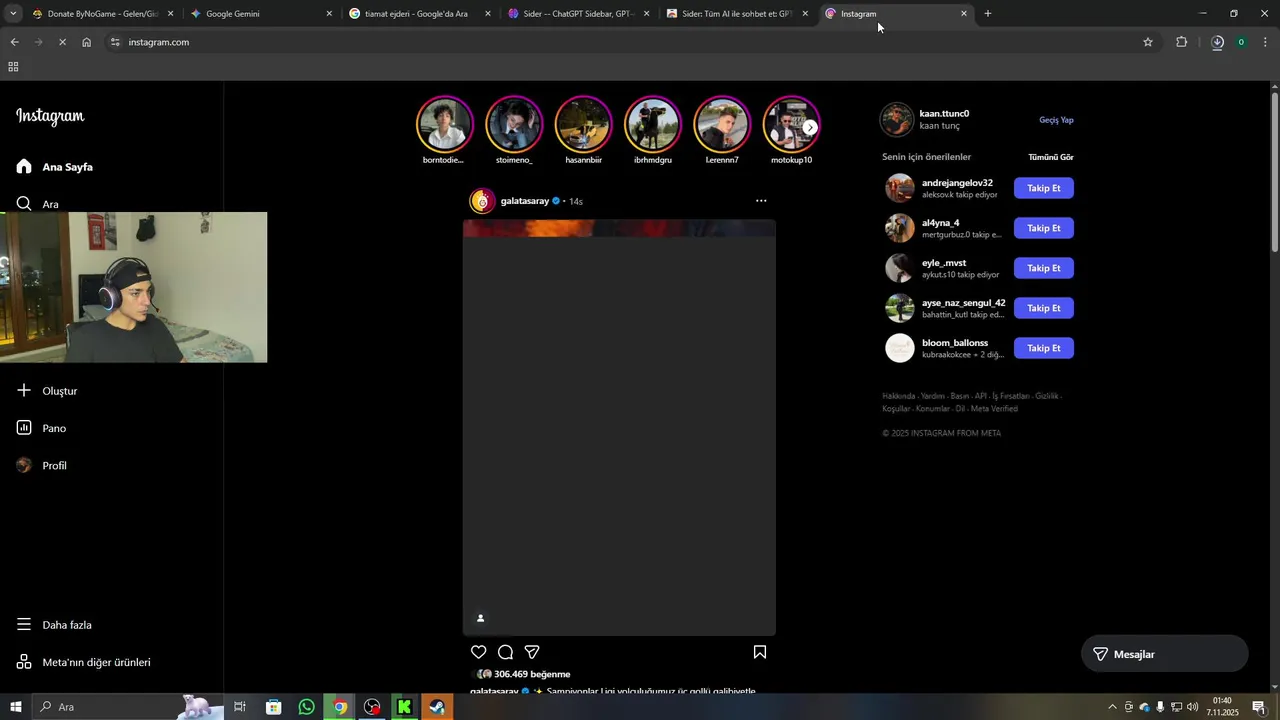This screenshot has width=1280, height=720.
Task: Open the Daha fazla menu
Action: point(54,625)
